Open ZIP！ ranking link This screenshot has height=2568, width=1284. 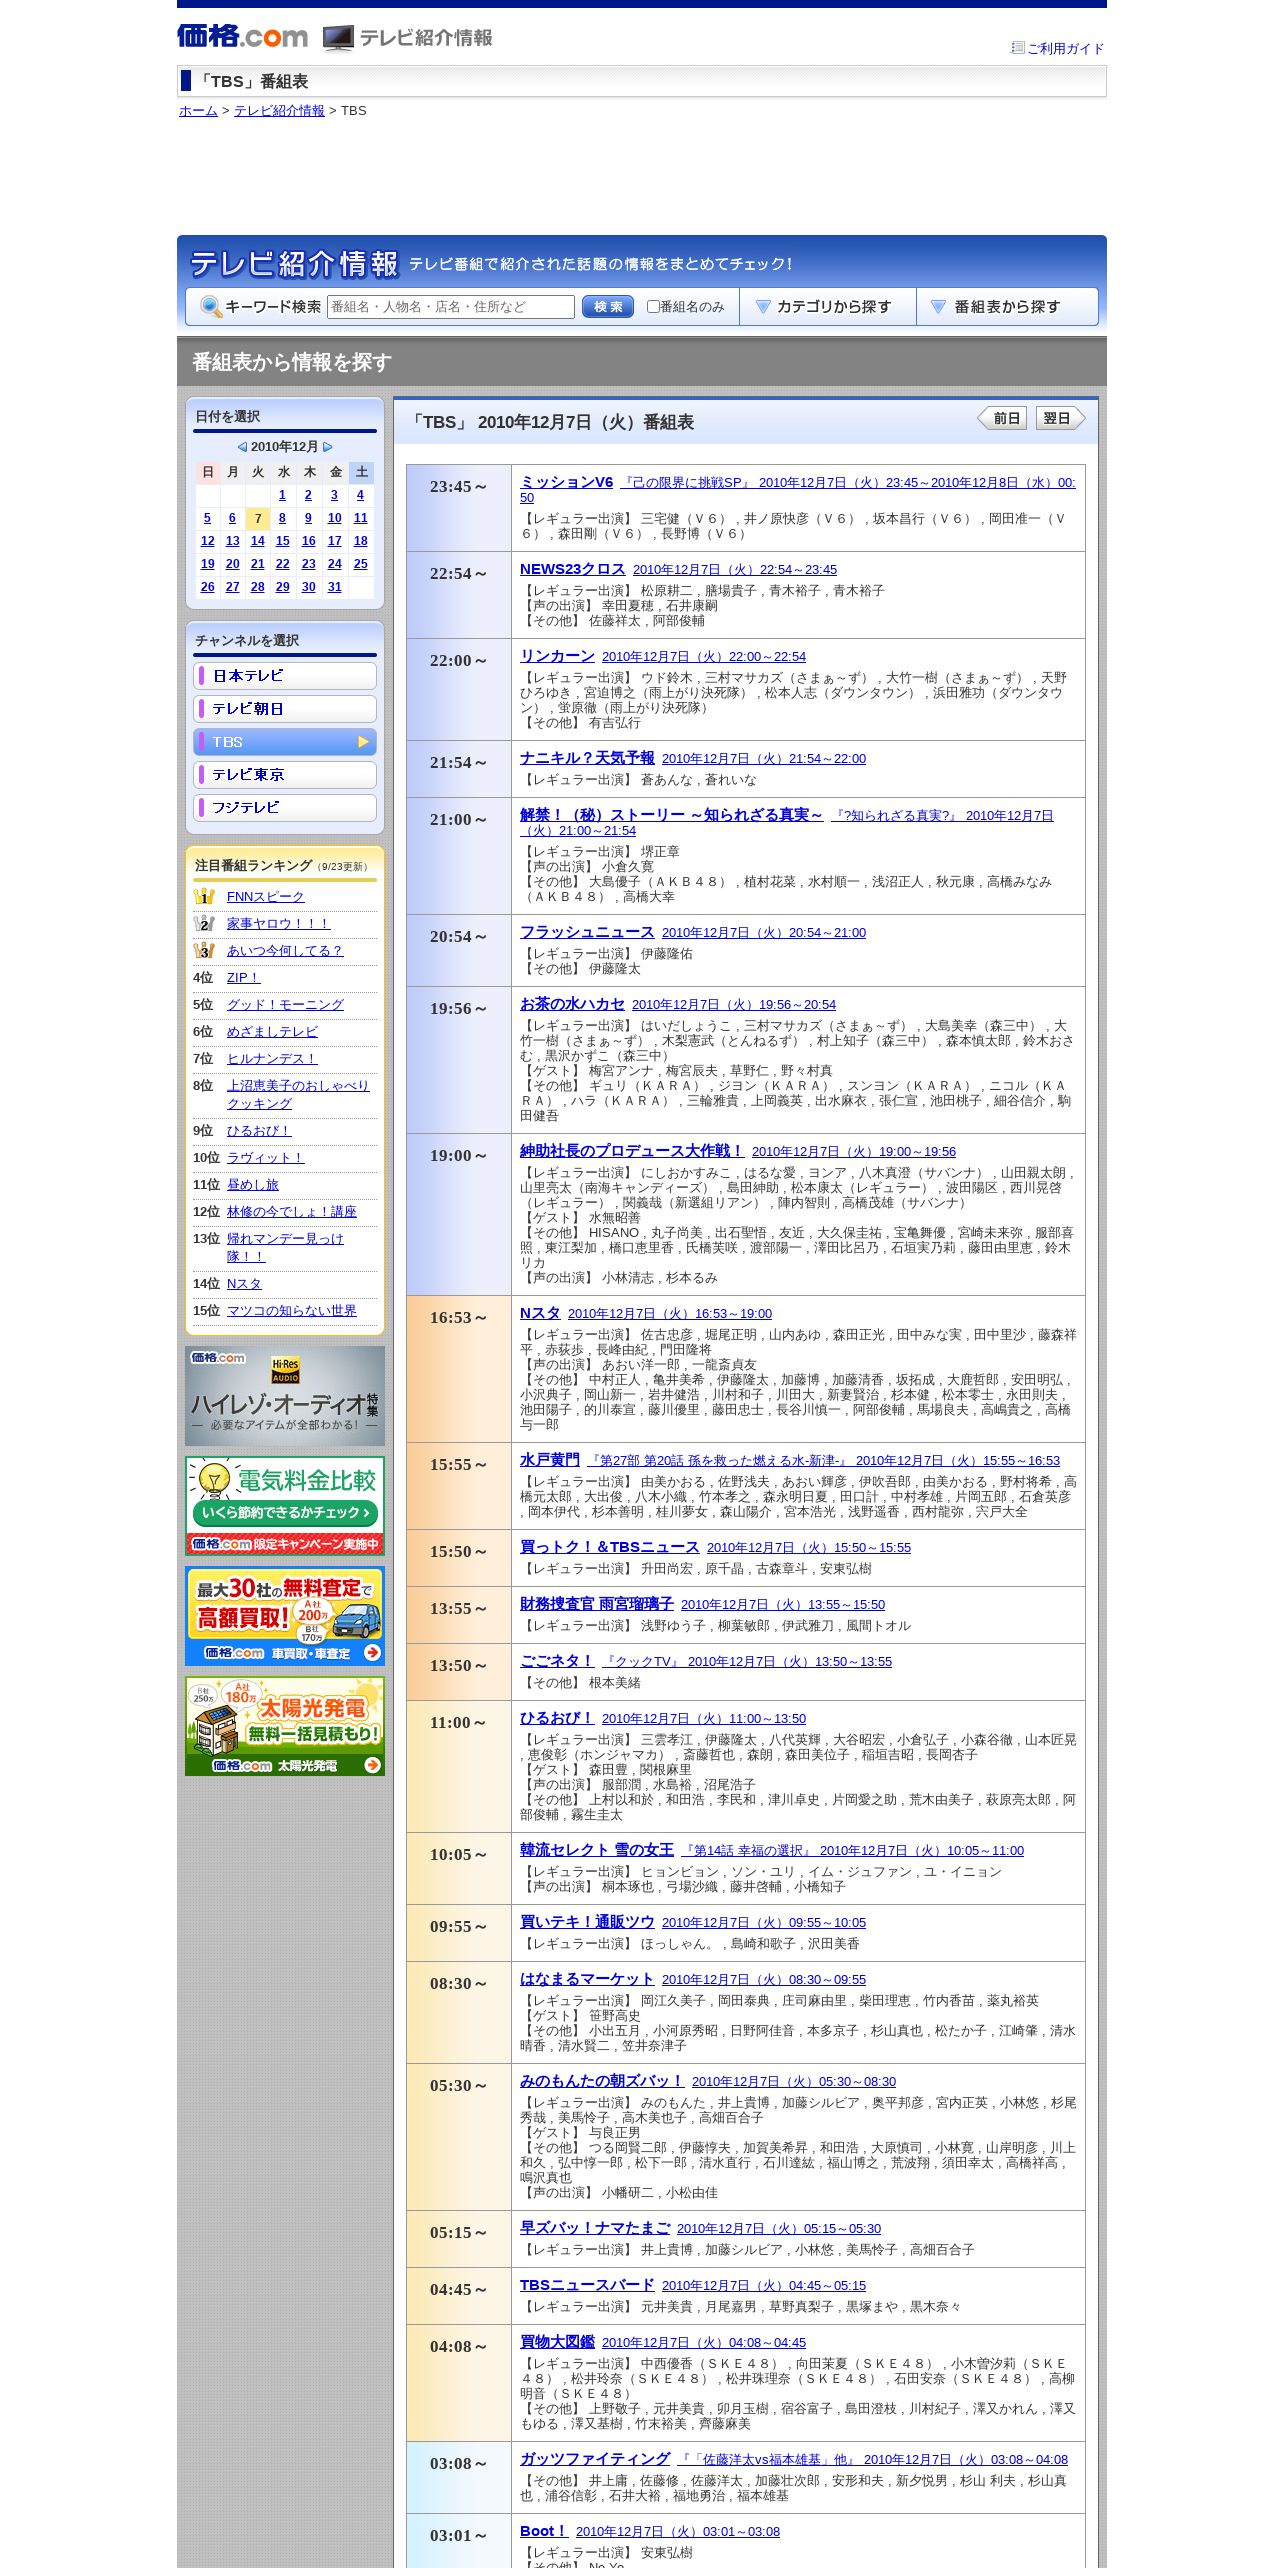point(243,978)
